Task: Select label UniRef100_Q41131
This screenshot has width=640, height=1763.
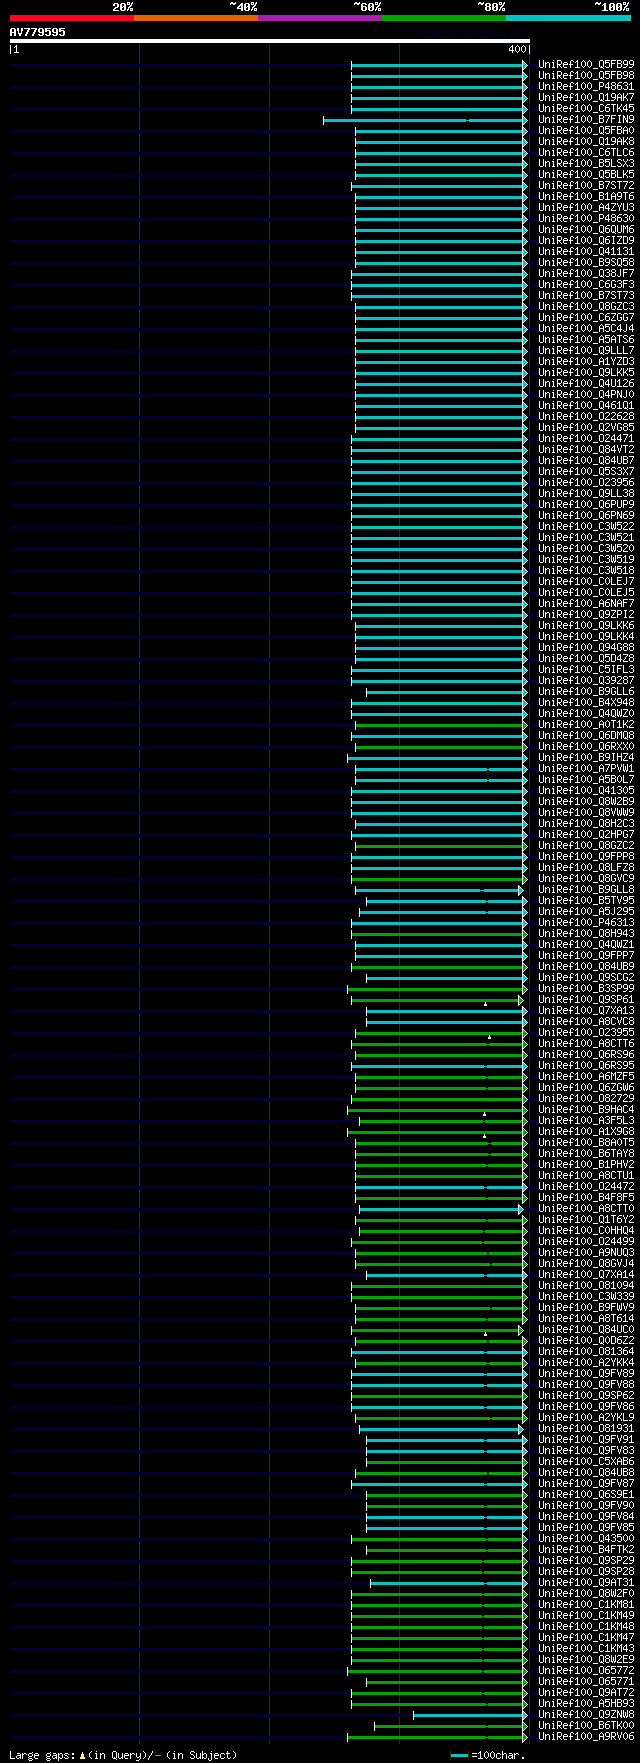Action: coord(586,251)
